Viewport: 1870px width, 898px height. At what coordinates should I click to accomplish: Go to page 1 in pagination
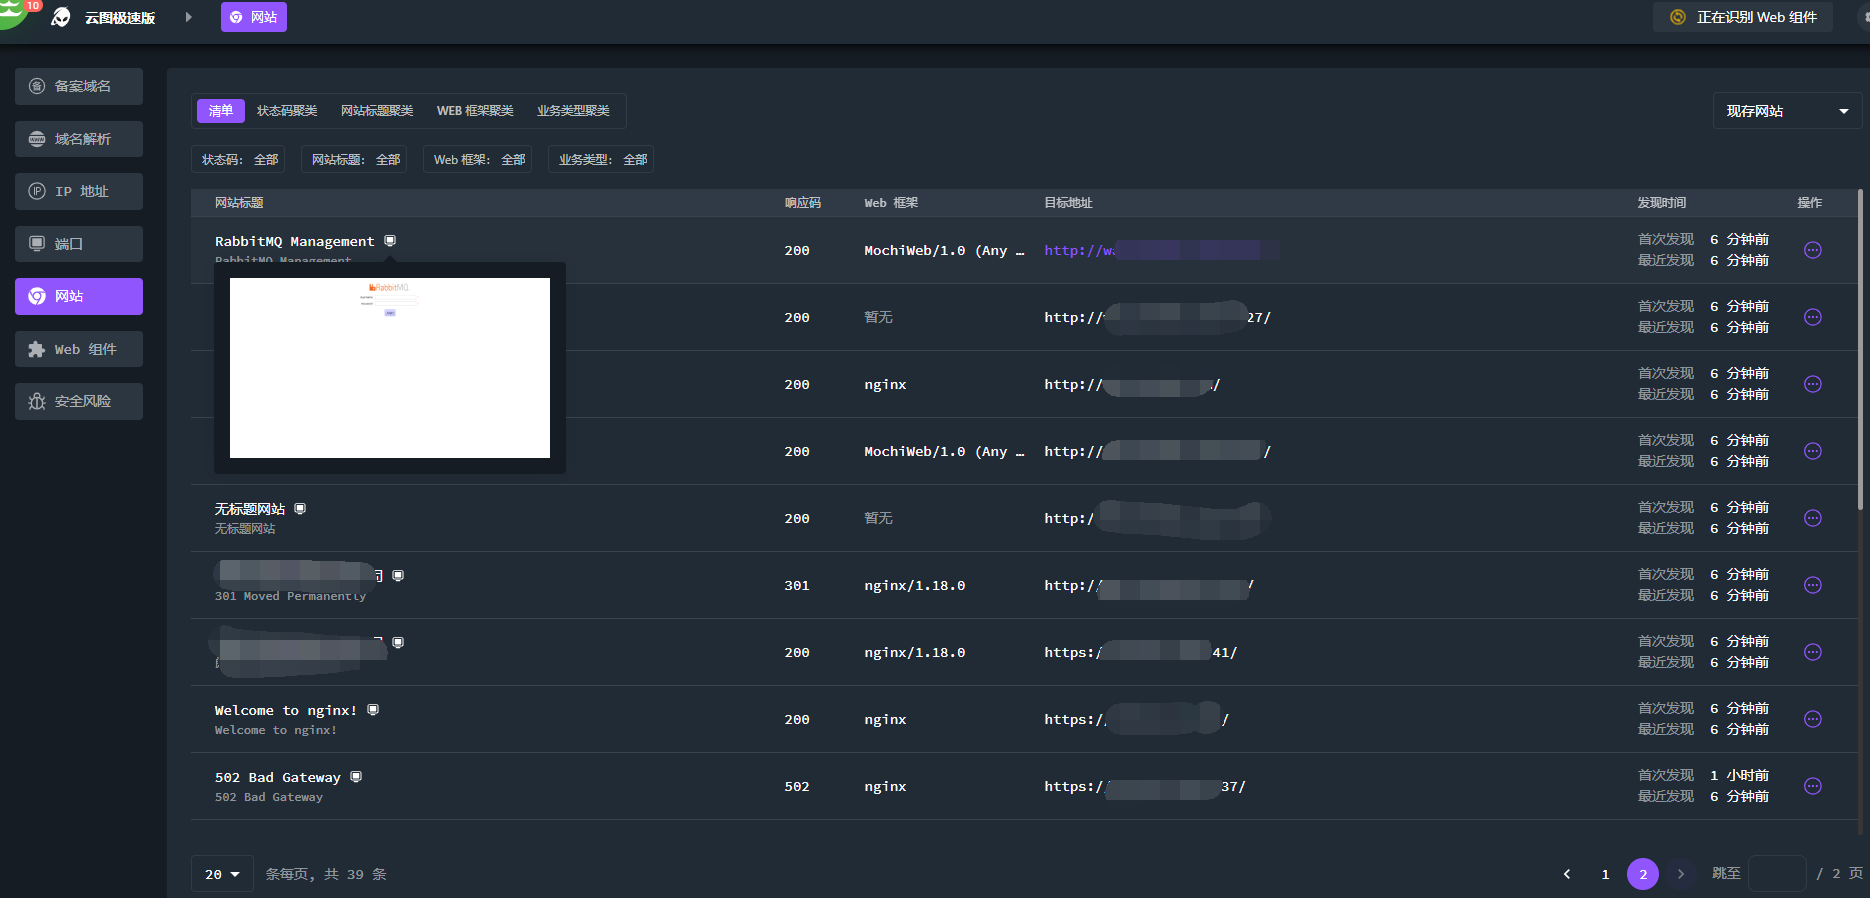click(x=1605, y=874)
